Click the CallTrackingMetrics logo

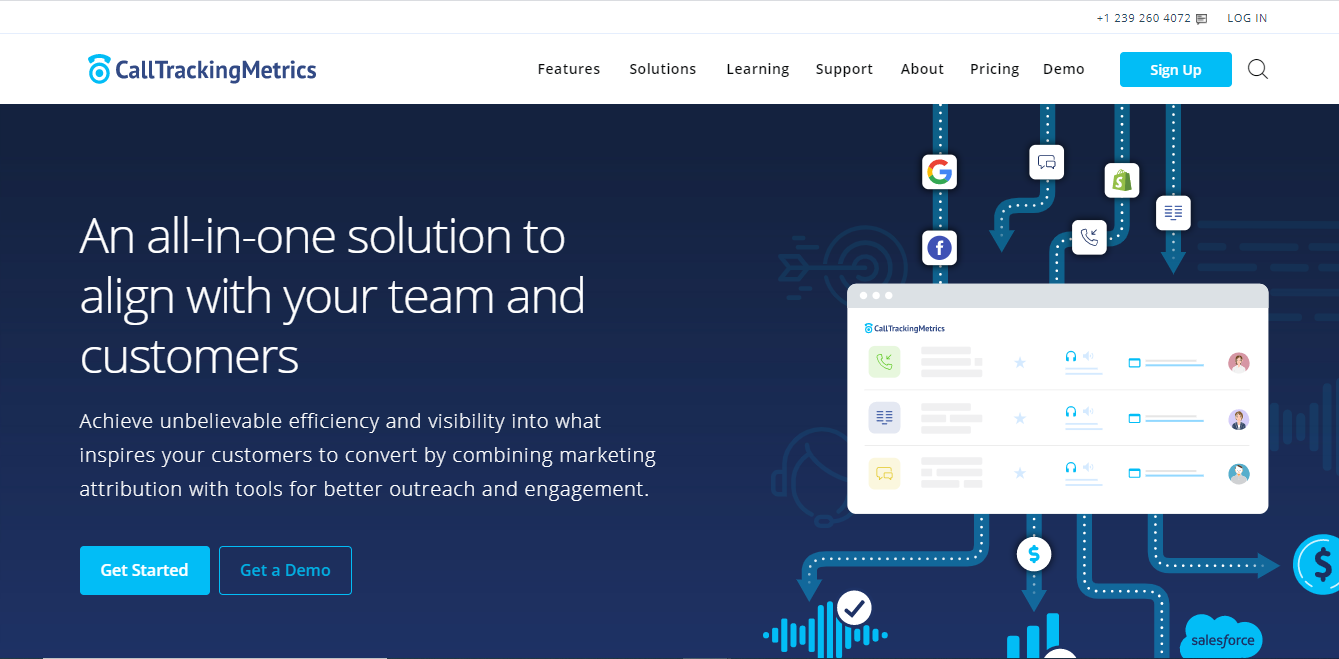(x=202, y=69)
